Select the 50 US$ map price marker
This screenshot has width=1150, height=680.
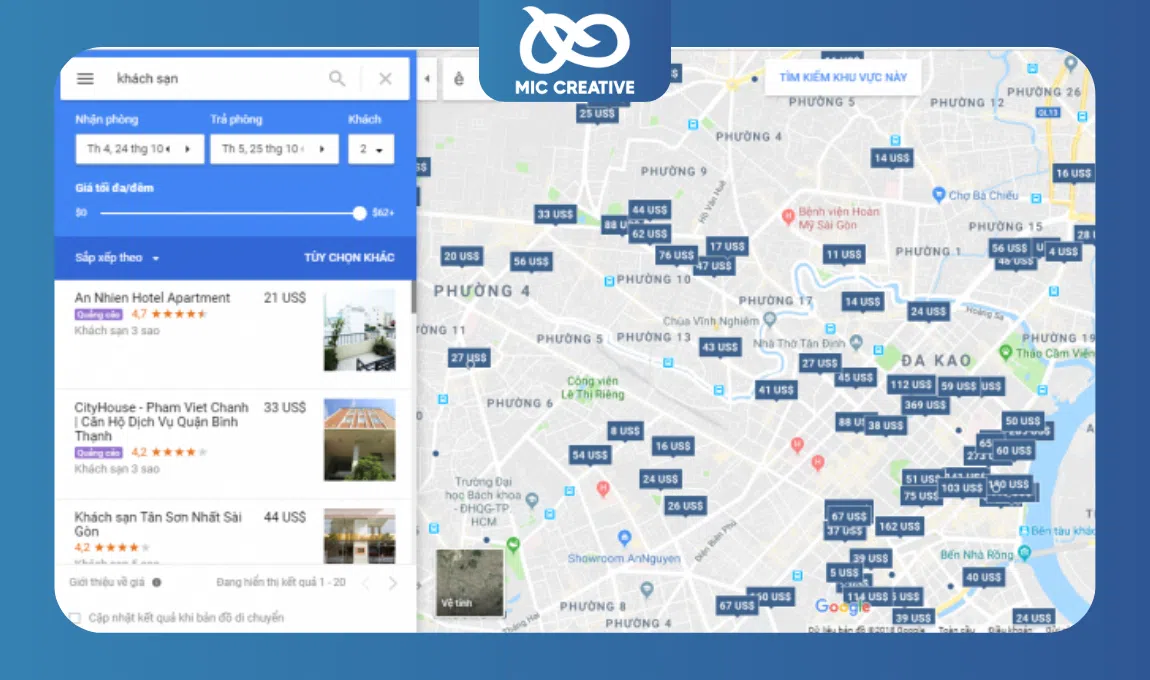[1022, 421]
